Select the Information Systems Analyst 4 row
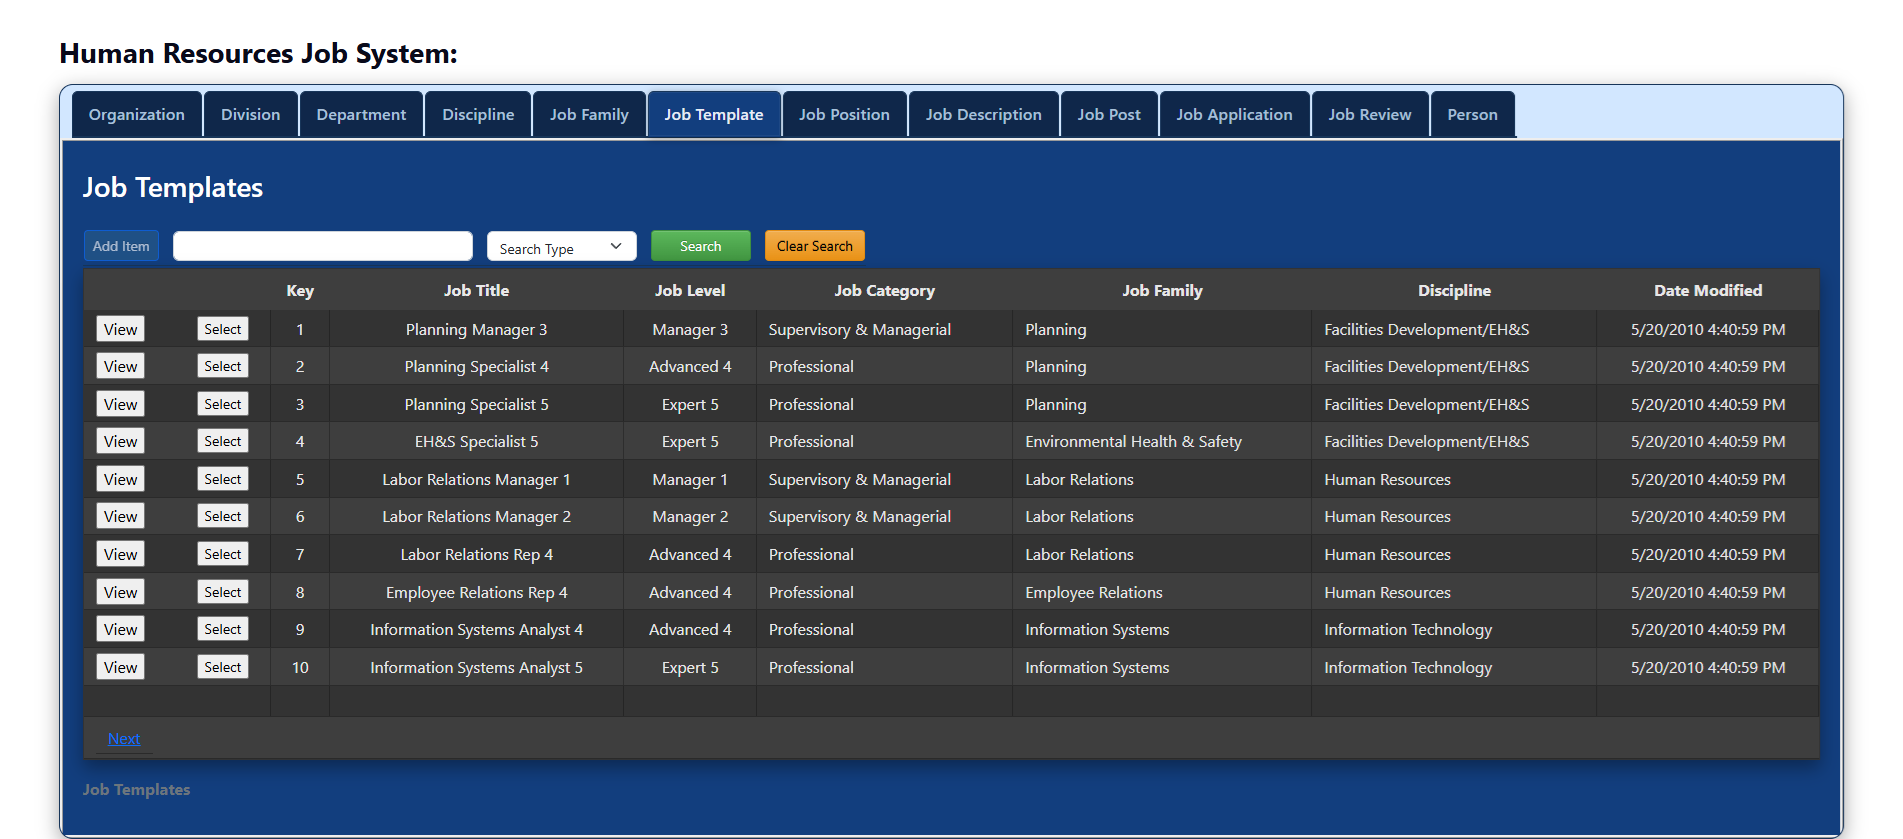Screen dimensions: 1903x839 [223, 629]
